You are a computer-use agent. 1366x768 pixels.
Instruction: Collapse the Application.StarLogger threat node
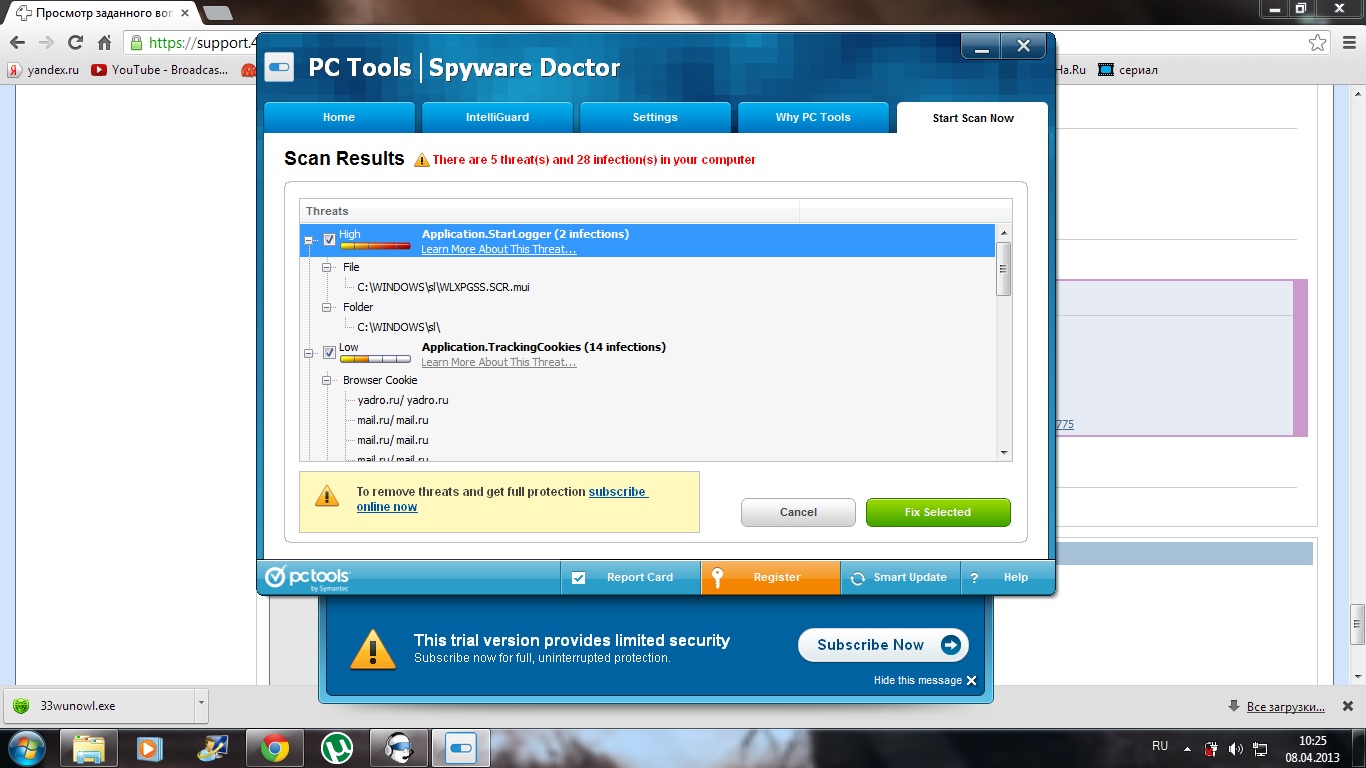click(x=309, y=241)
